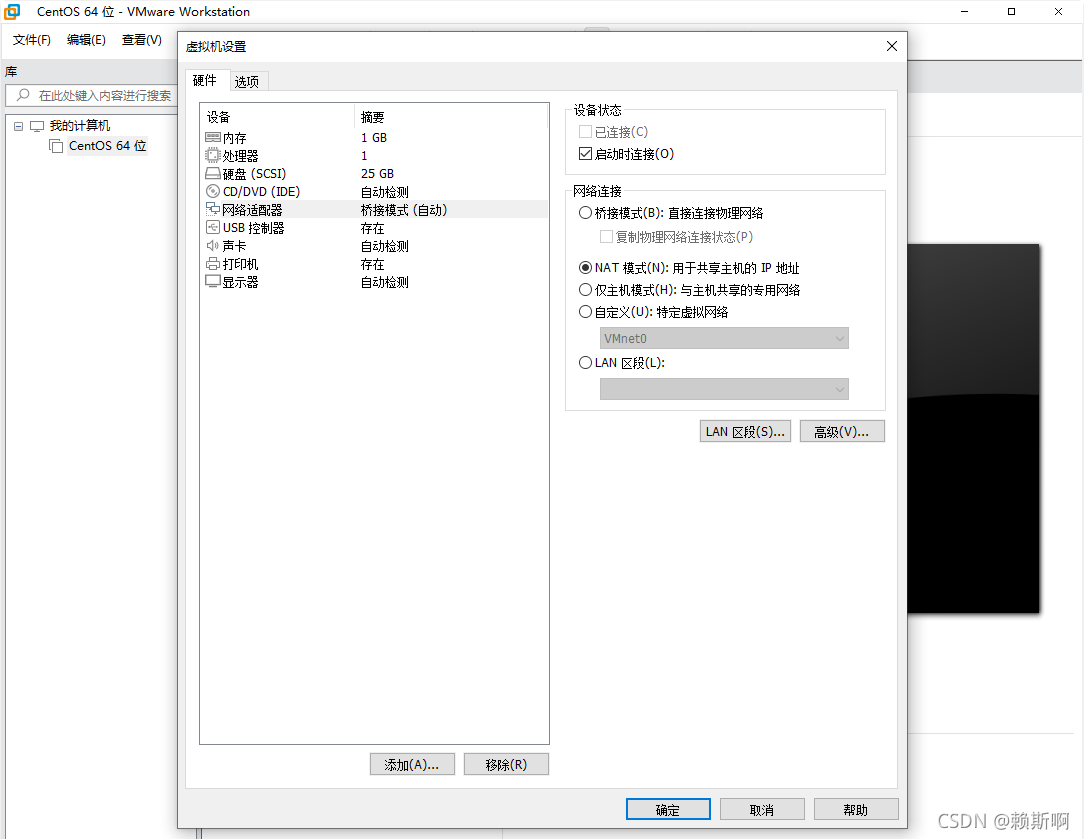Select 桥接模式(B) radio button
The height and width of the screenshot is (839, 1084).
pos(586,213)
